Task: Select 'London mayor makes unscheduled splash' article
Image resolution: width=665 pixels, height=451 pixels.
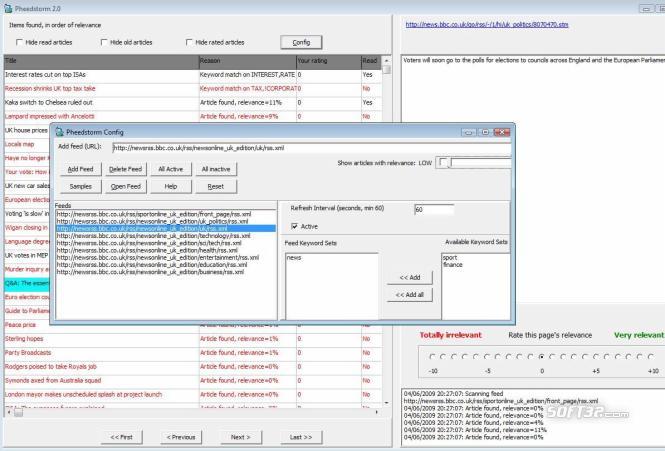Action: click(x=193, y=395)
